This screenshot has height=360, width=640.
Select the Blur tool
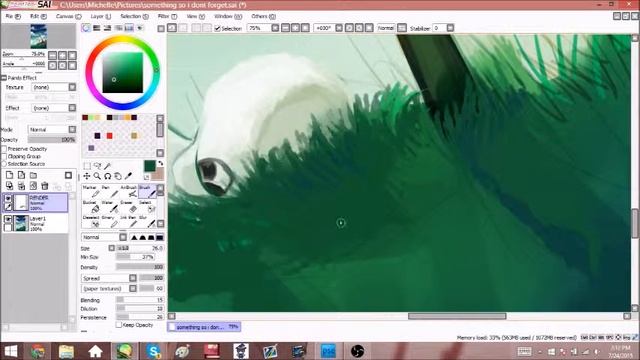coord(147,222)
